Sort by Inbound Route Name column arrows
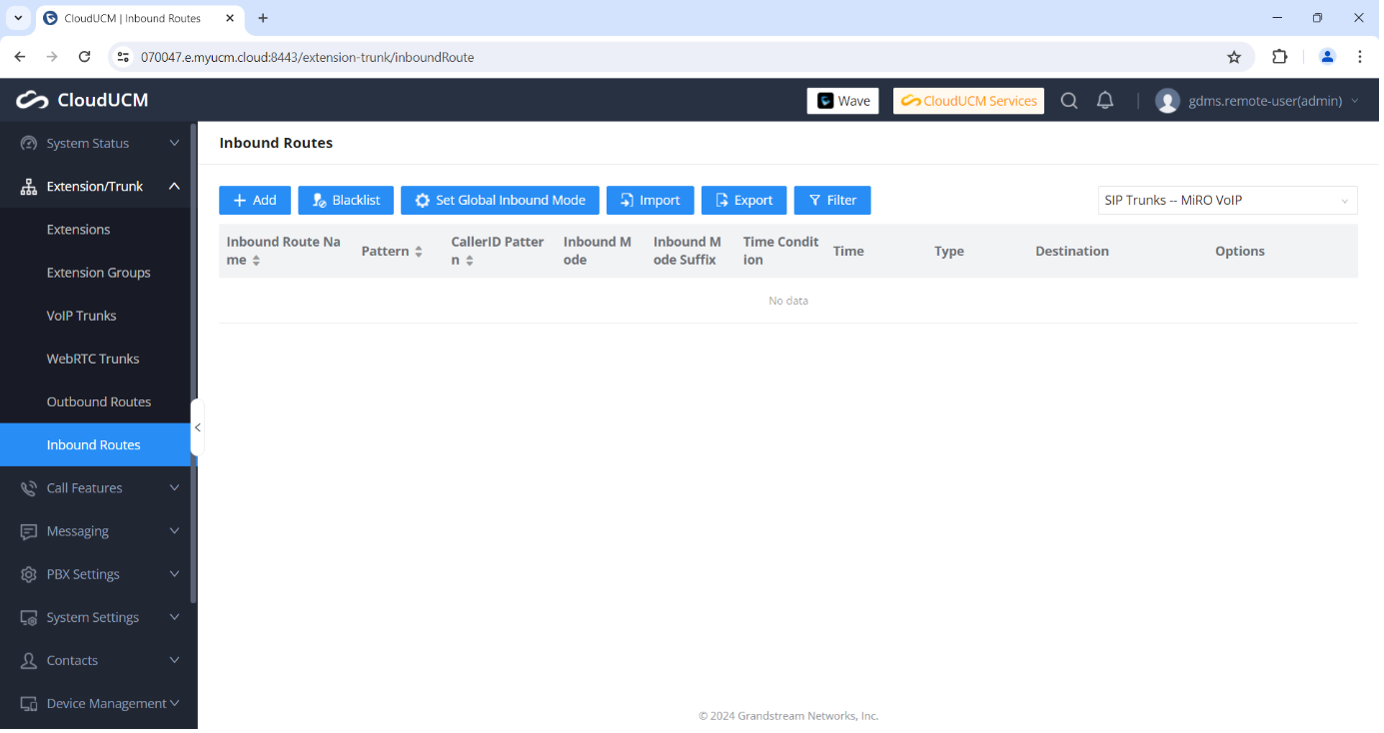The height and width of the screenshot is (733, 1384). [x=256, y=260]
